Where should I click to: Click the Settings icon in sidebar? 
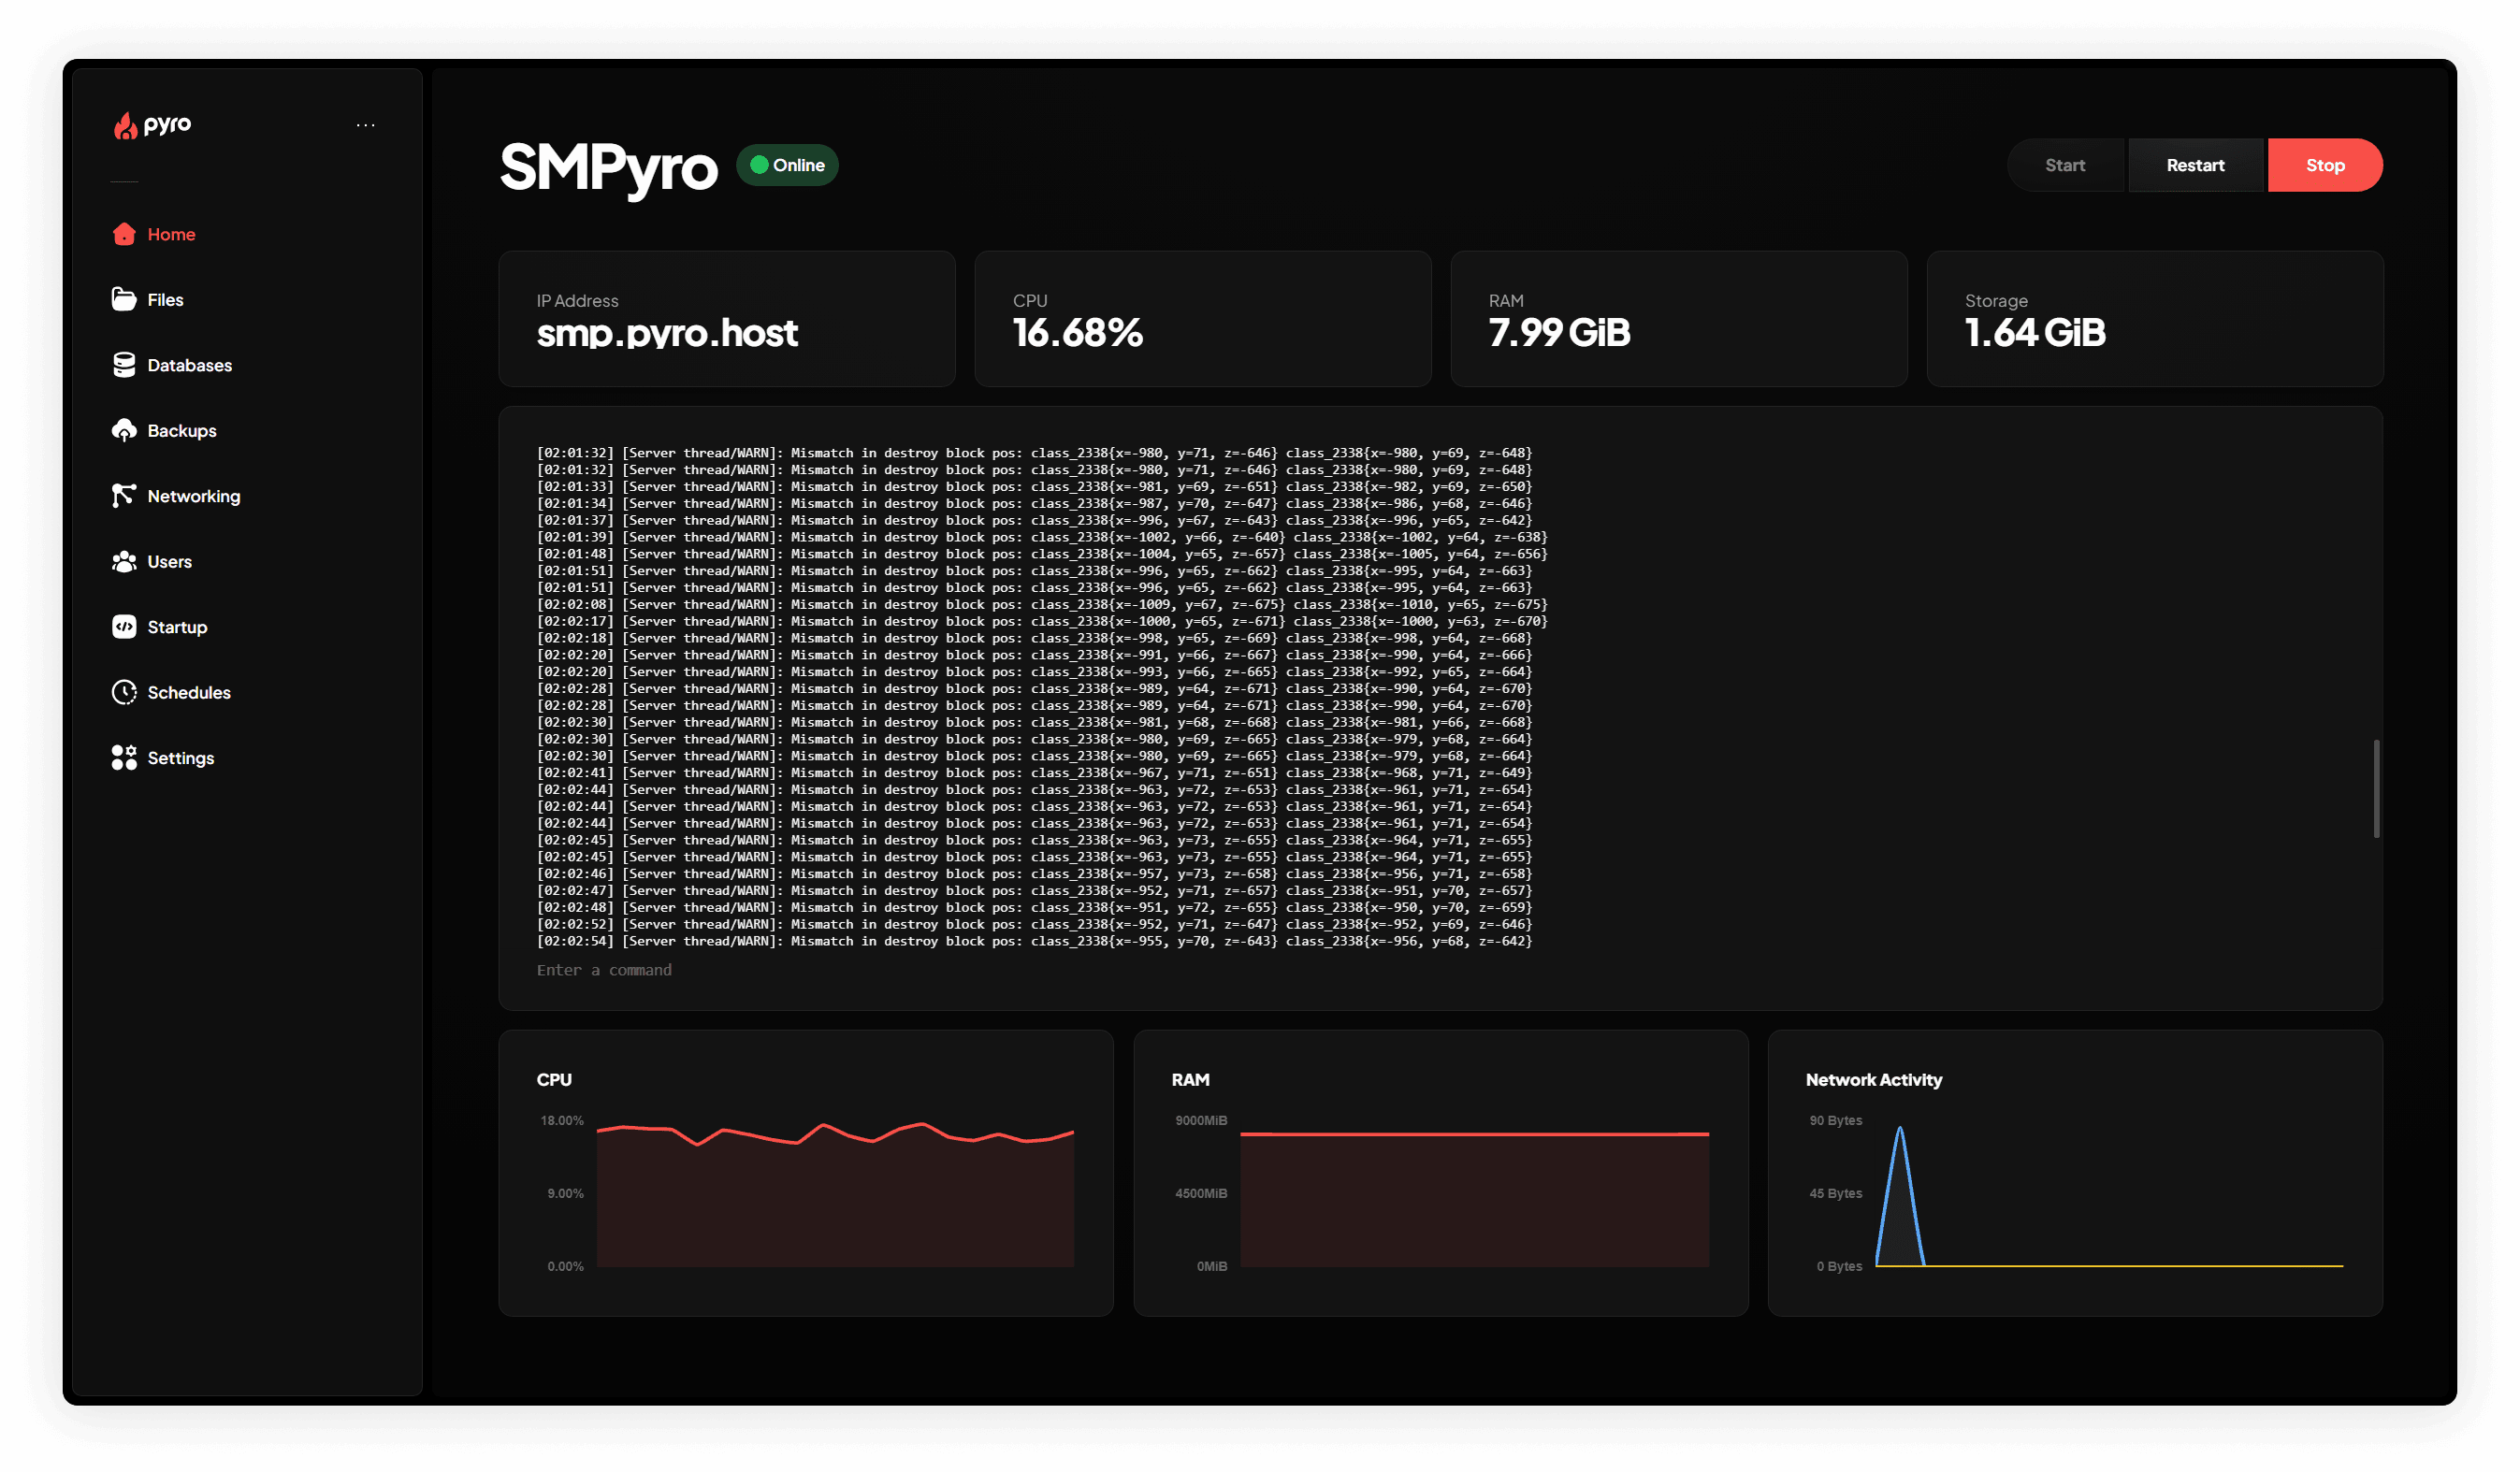tap(124, 758)
